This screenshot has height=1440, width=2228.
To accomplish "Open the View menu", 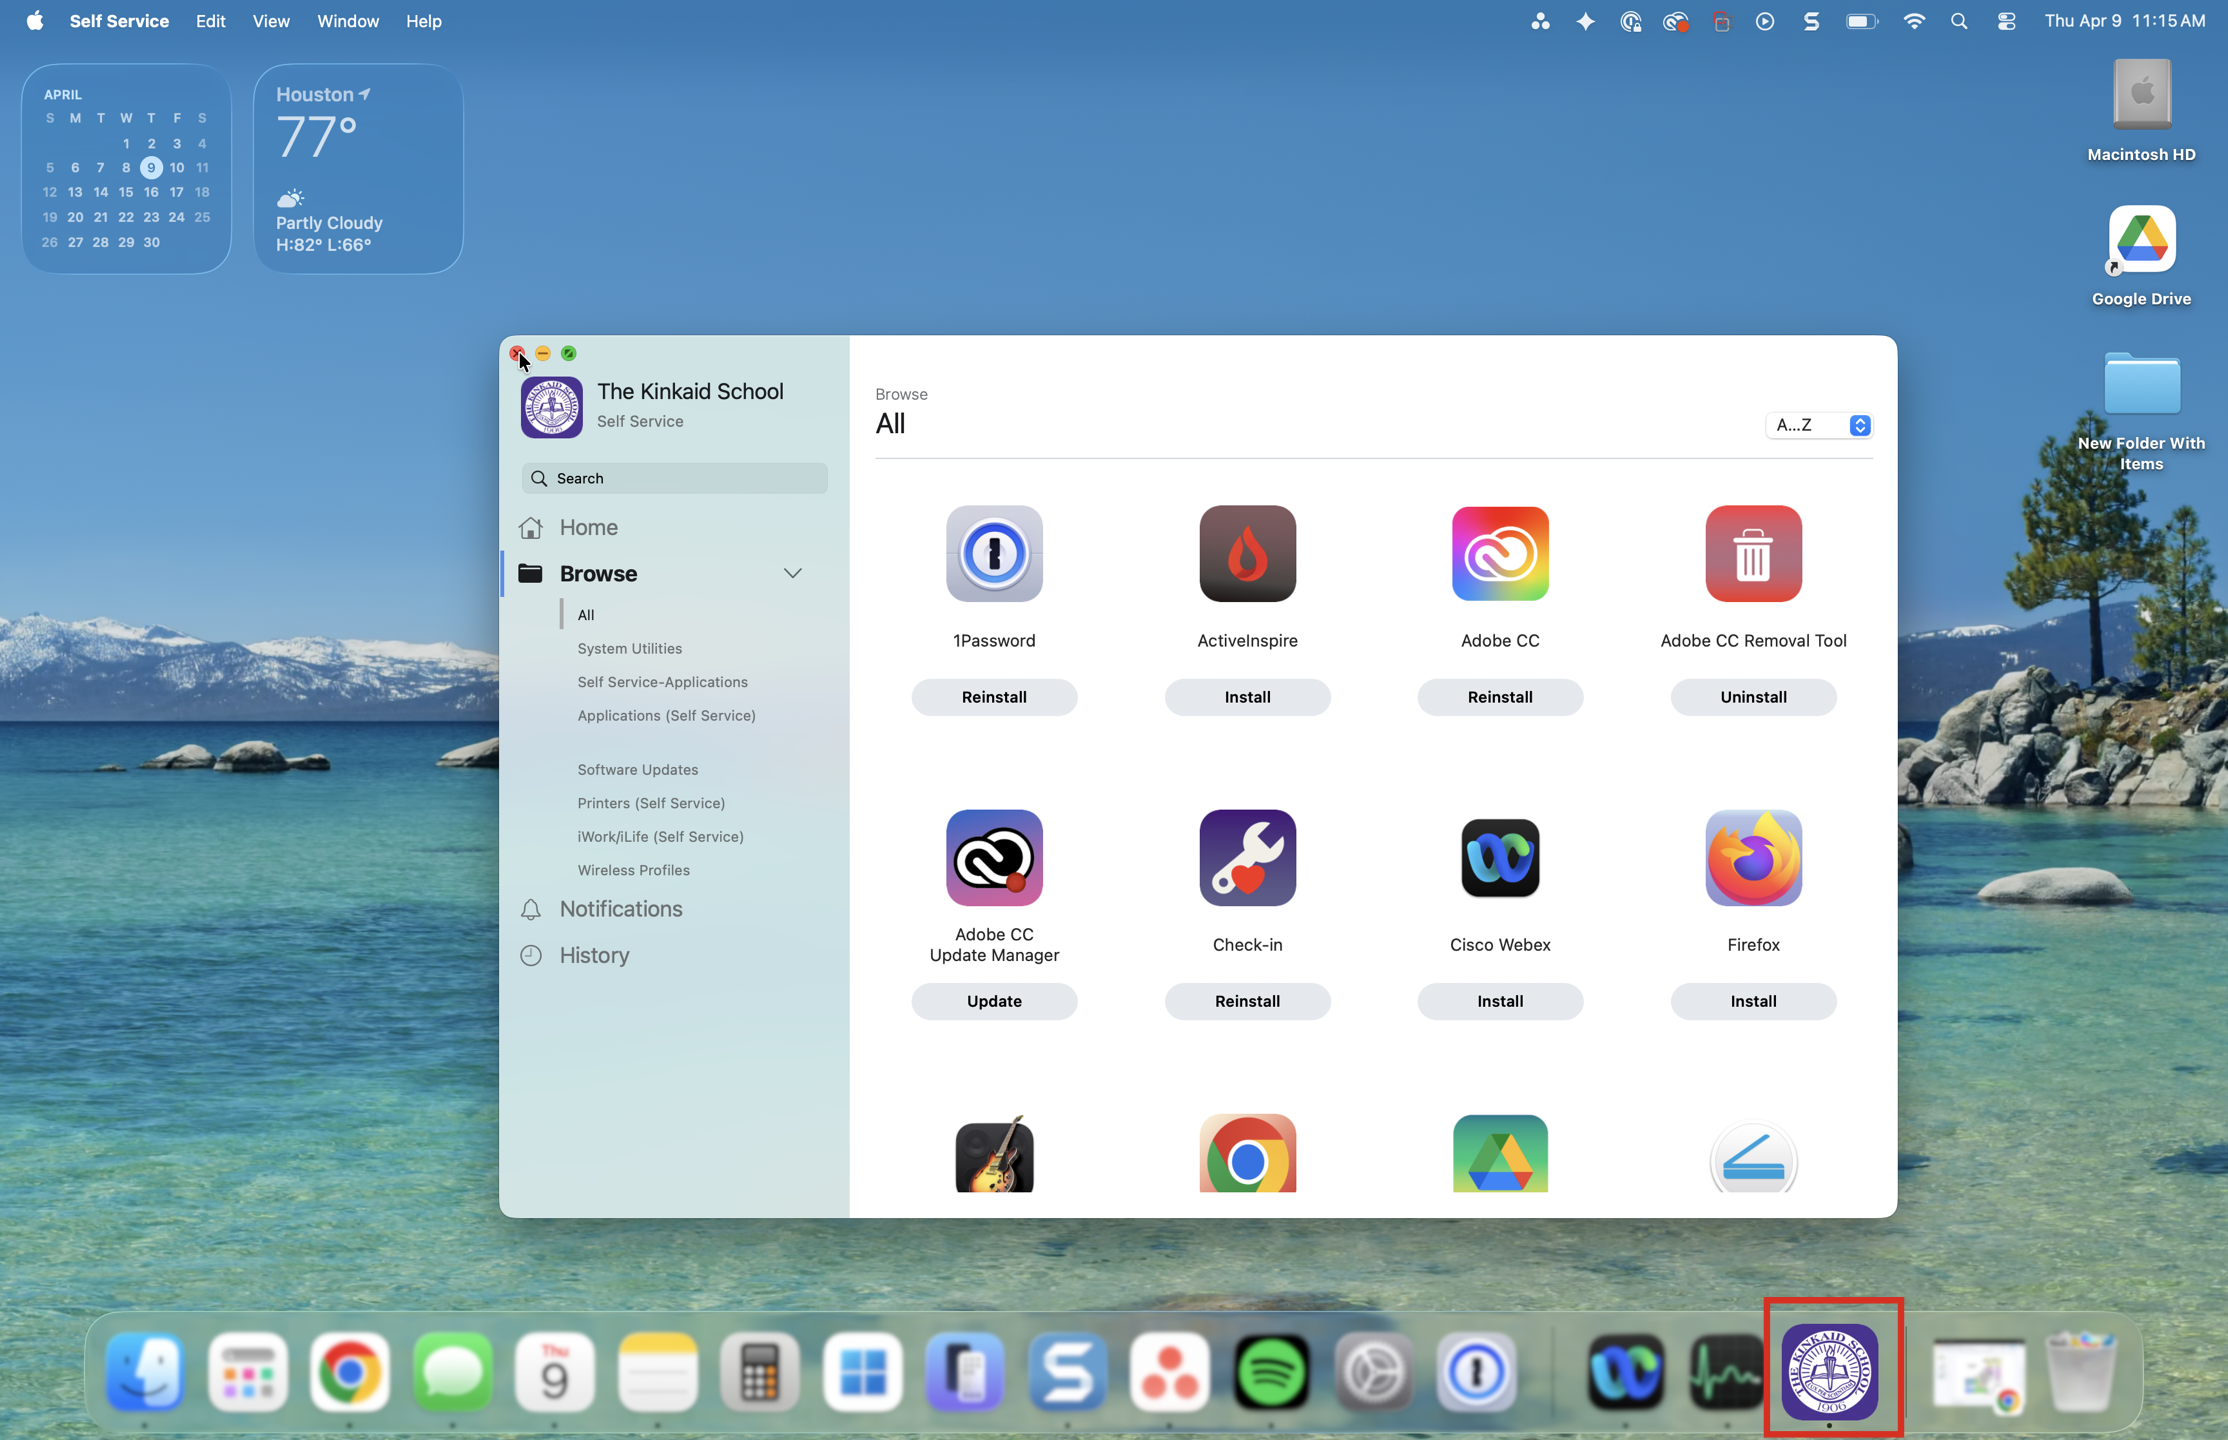I will tap(270, 21).
